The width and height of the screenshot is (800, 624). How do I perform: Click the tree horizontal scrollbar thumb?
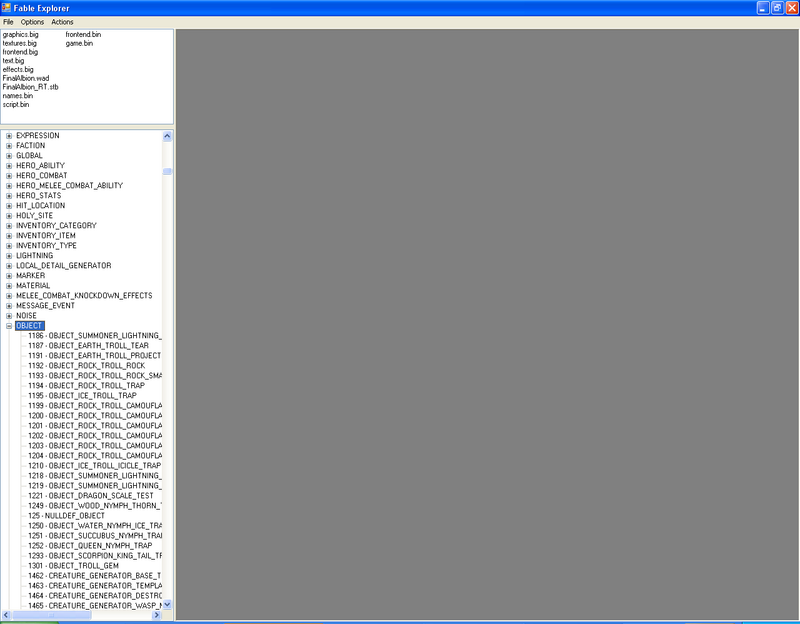pos(52,615)
